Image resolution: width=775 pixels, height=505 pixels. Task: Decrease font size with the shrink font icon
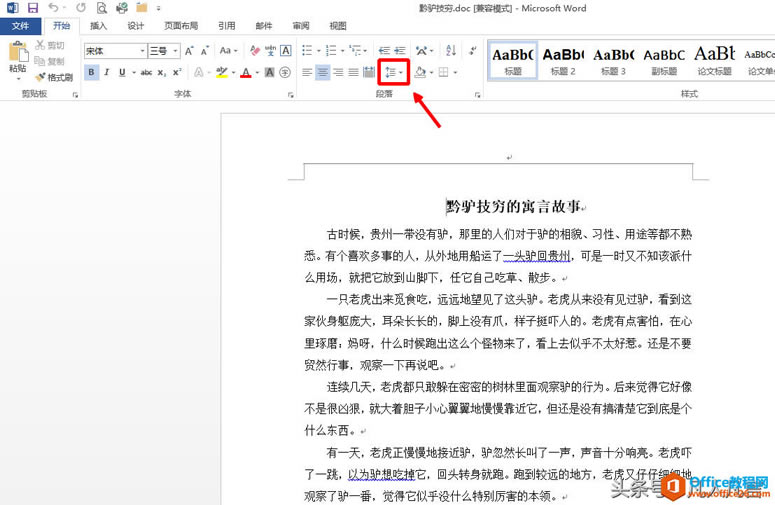[205, 50]
